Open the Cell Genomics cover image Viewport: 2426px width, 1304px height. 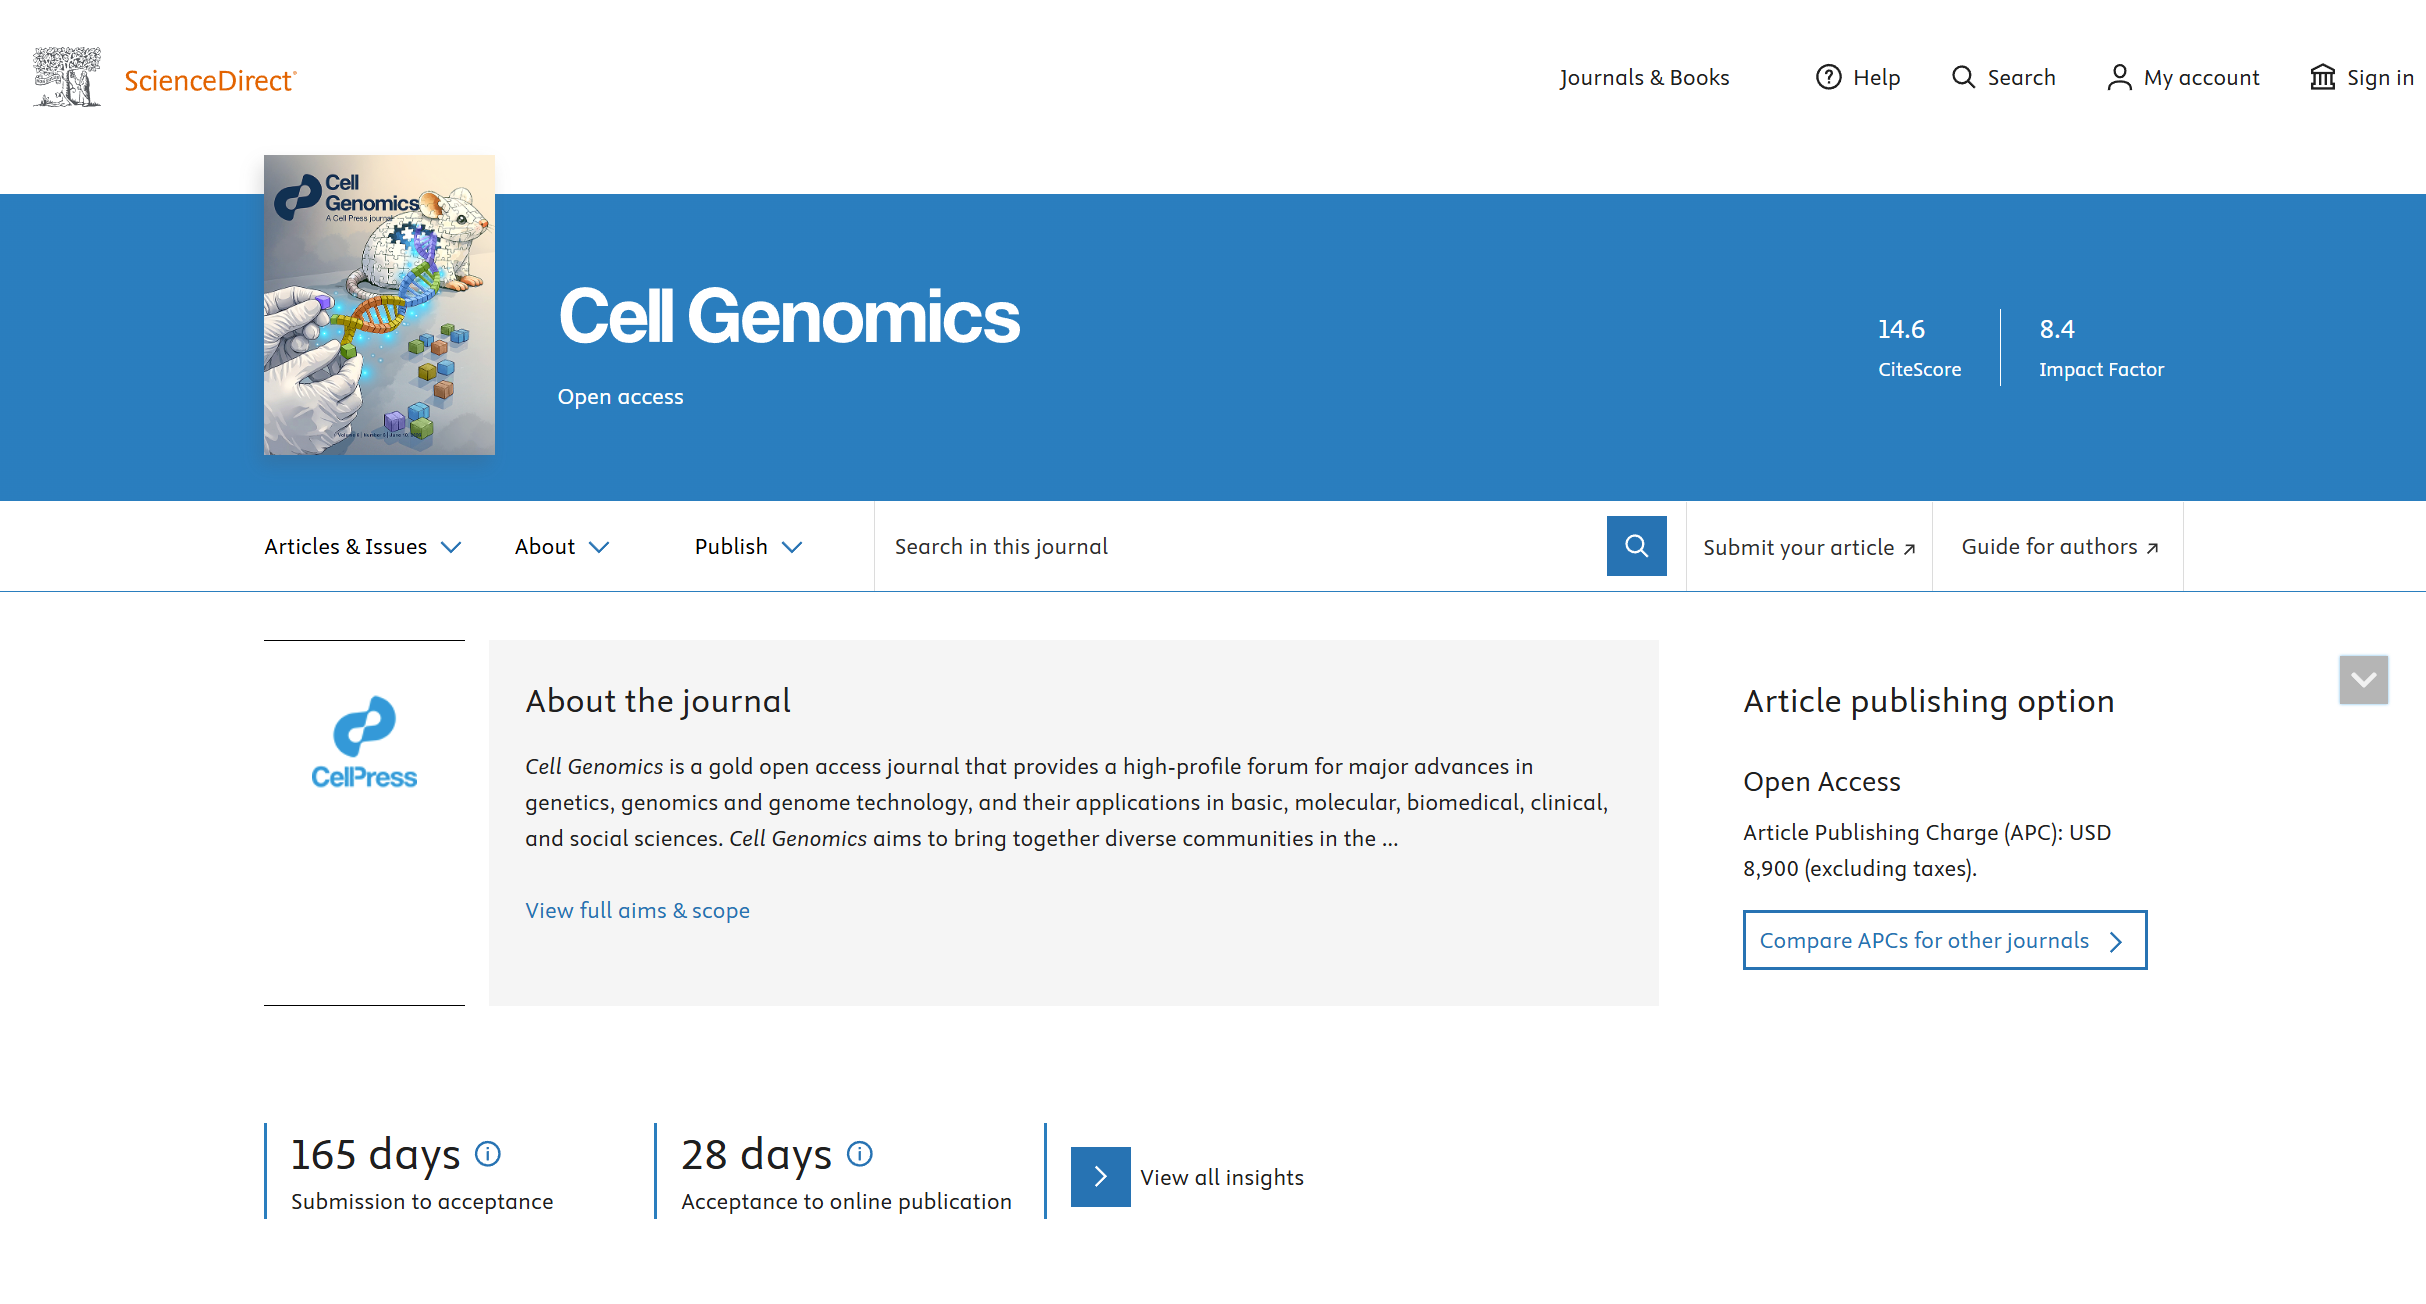tap(379, 305)
